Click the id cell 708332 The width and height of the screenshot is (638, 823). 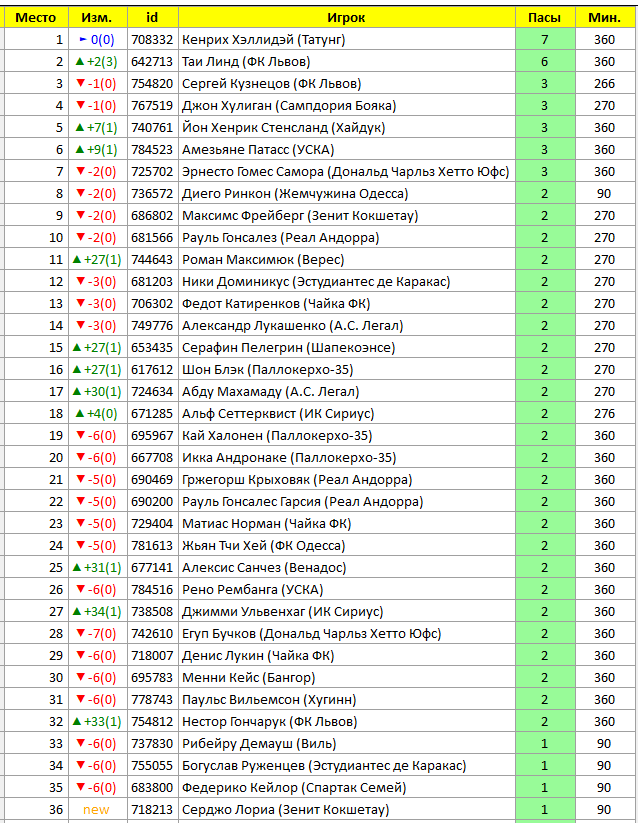click(152, 39)
